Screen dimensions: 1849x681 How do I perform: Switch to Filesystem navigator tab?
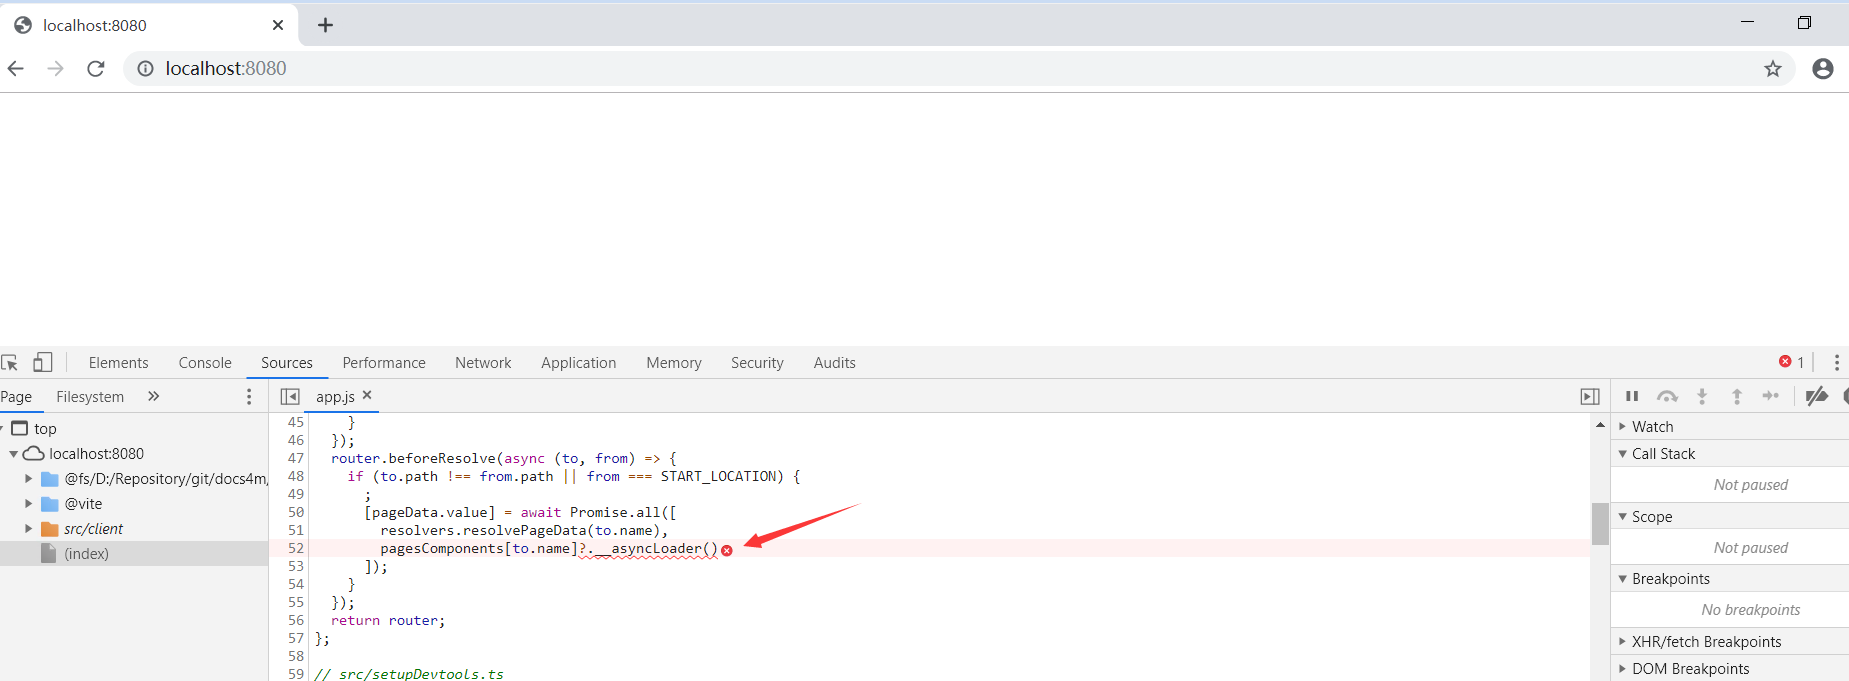coord(90,397)
